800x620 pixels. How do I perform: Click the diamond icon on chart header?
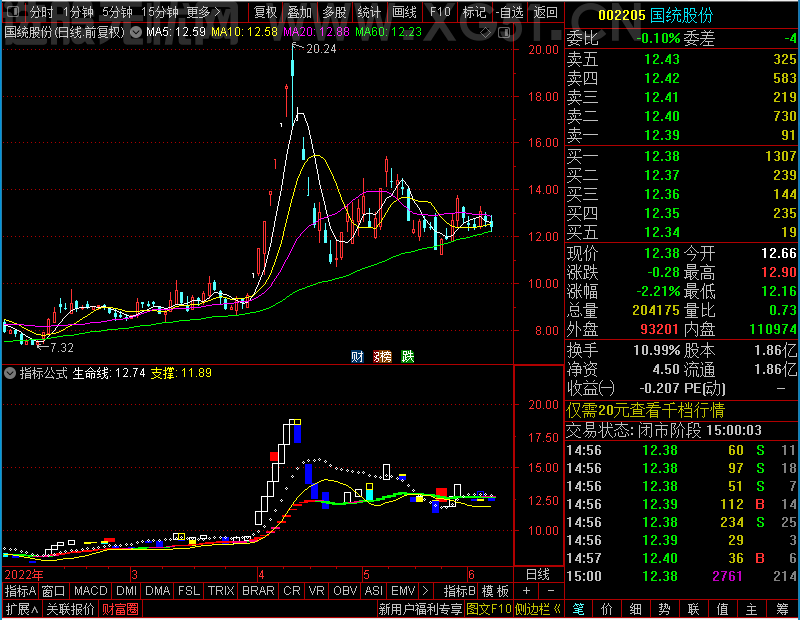(x=485, y=33)
